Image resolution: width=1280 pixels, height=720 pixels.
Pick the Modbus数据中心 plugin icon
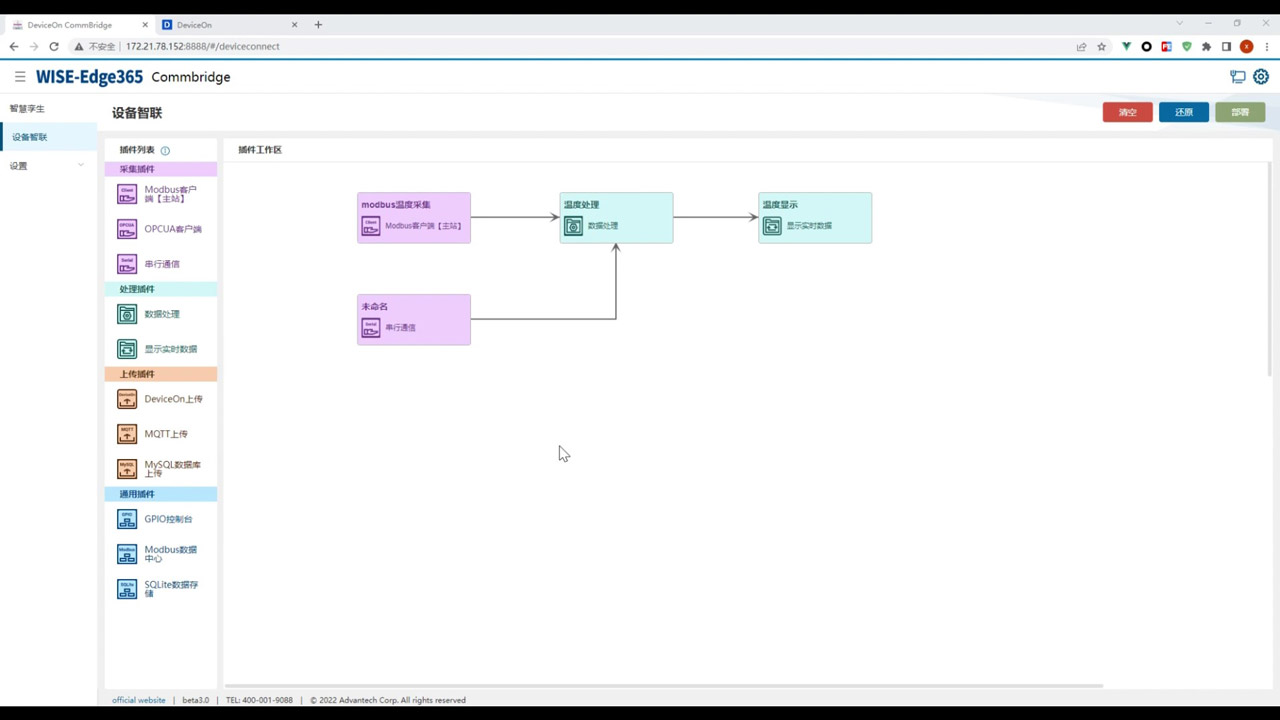pos(127,554)
